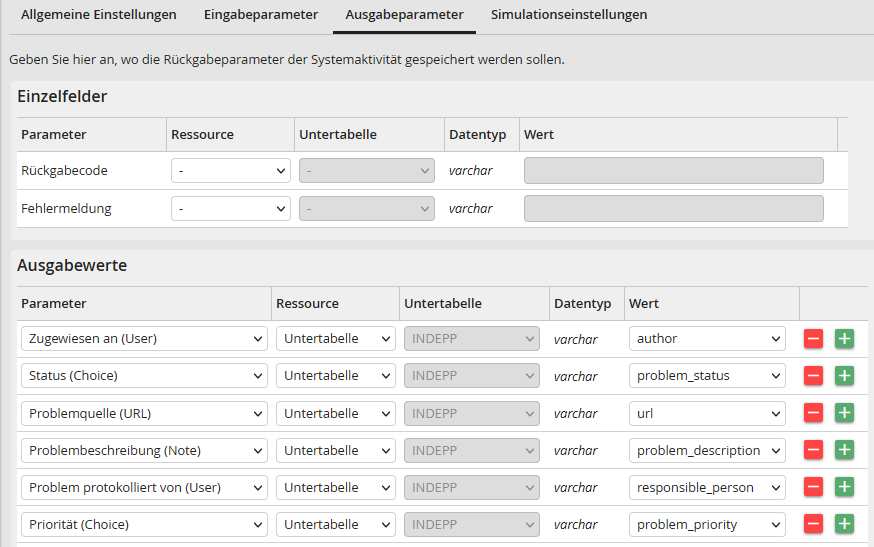874x547 pixels.
Task: Add a row after Problem protokolliert von (User)
Action: coord(844,487)
